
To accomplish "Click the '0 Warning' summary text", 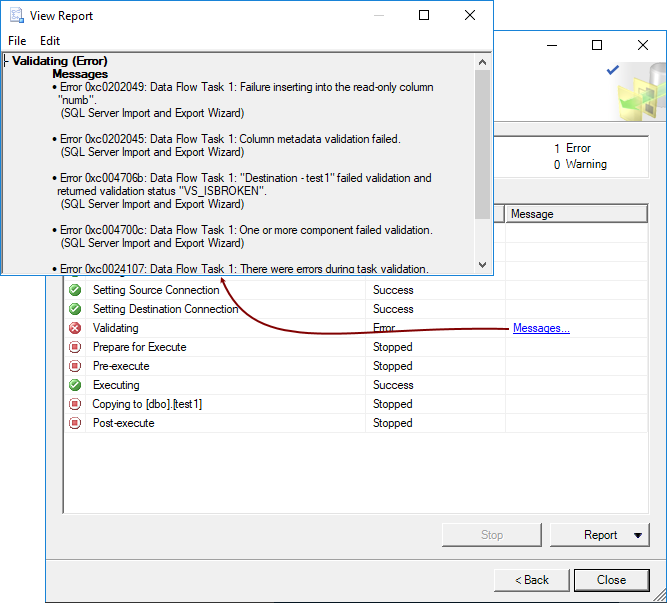I will tap(580, 164).
